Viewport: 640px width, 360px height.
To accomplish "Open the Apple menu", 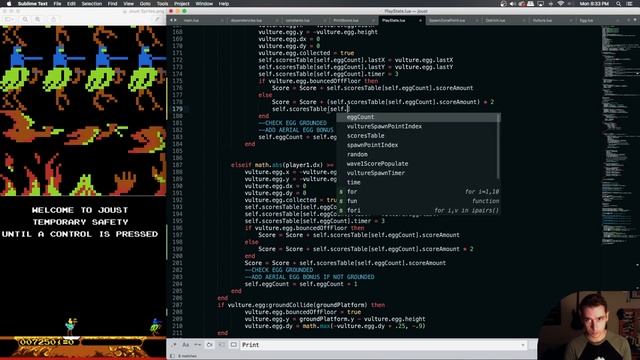I will click(9, 4).
